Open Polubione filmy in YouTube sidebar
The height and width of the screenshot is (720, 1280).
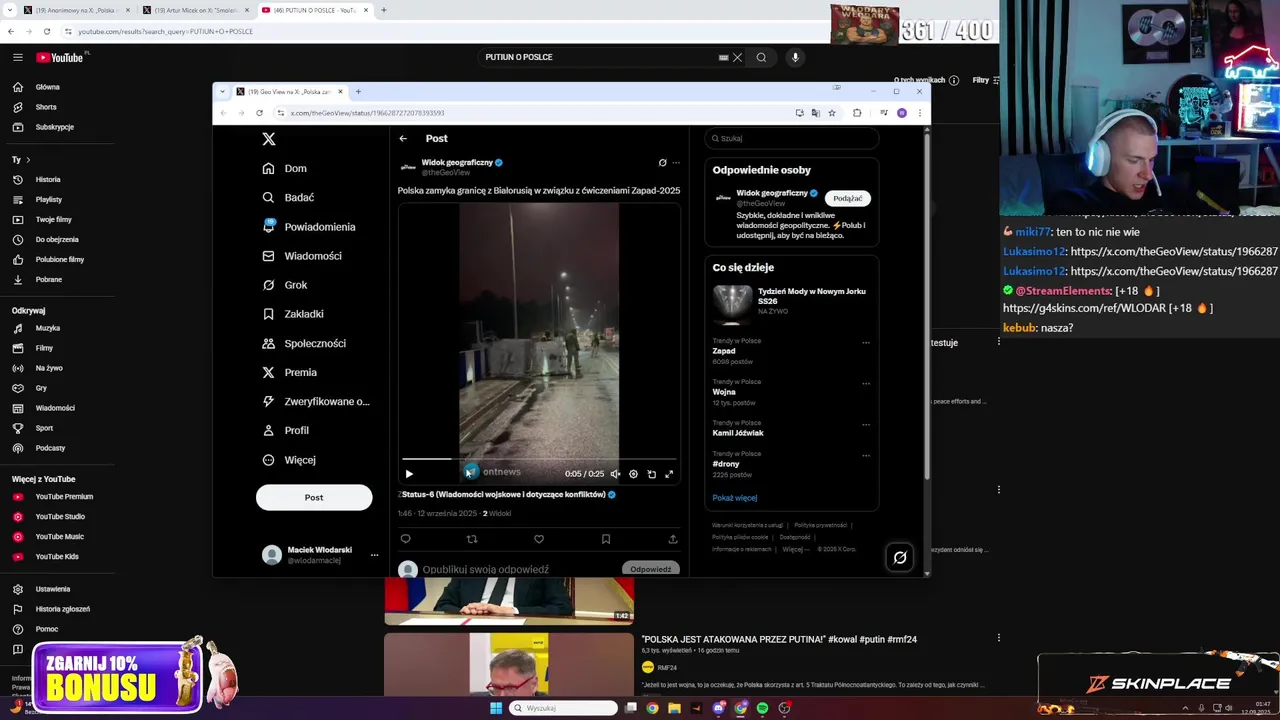coord(48,259)
